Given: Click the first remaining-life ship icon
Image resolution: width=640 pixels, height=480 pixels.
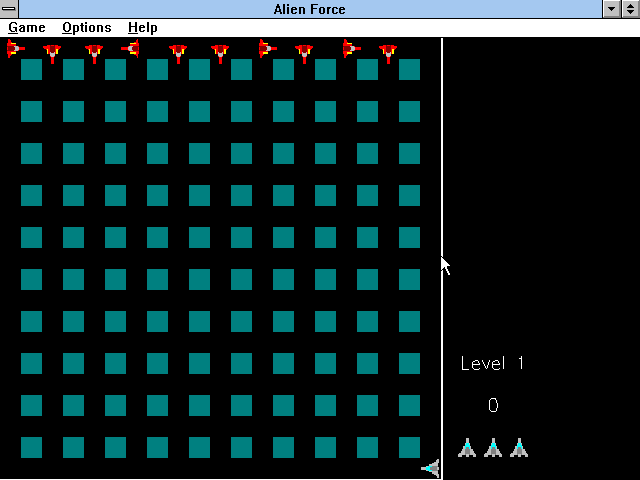Looking at the screenshot, I should coord(467,447).
